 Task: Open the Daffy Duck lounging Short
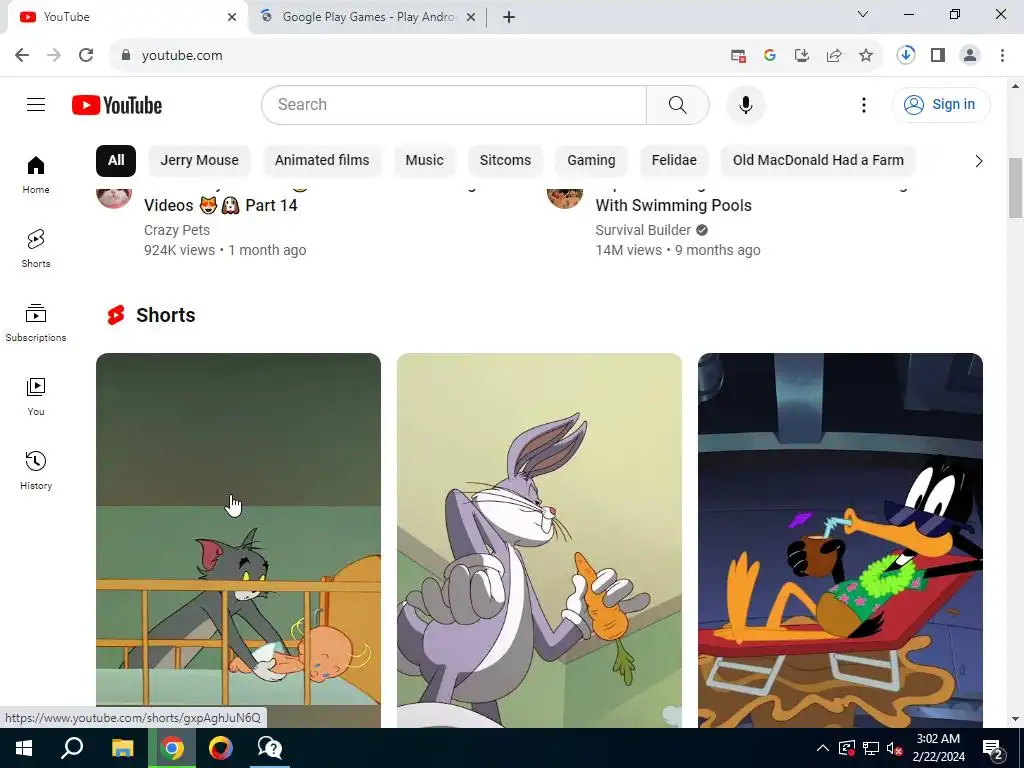coord(840,540)
